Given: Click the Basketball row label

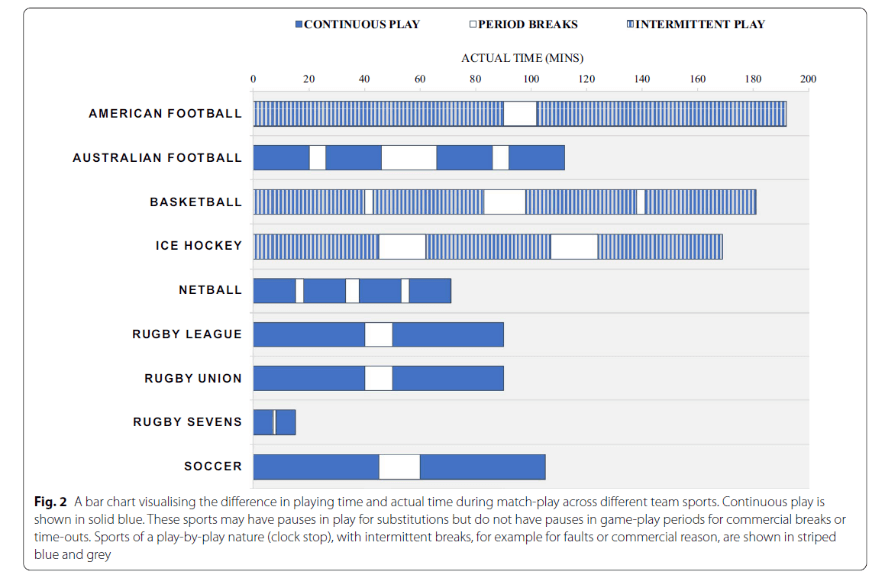Looking at the screenshot, I should click(x=196, y=202).
